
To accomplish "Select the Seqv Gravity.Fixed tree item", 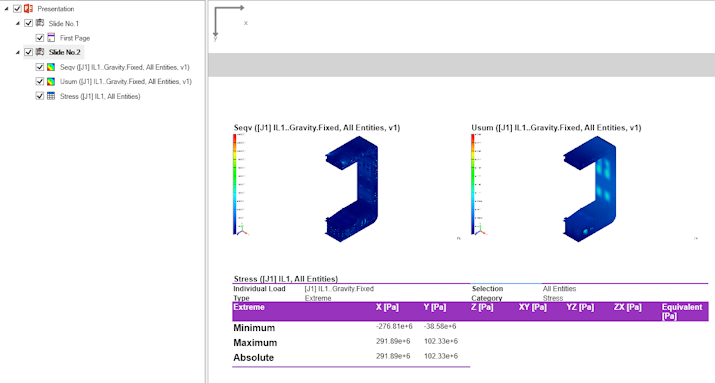I will click(x=124, y=67).
